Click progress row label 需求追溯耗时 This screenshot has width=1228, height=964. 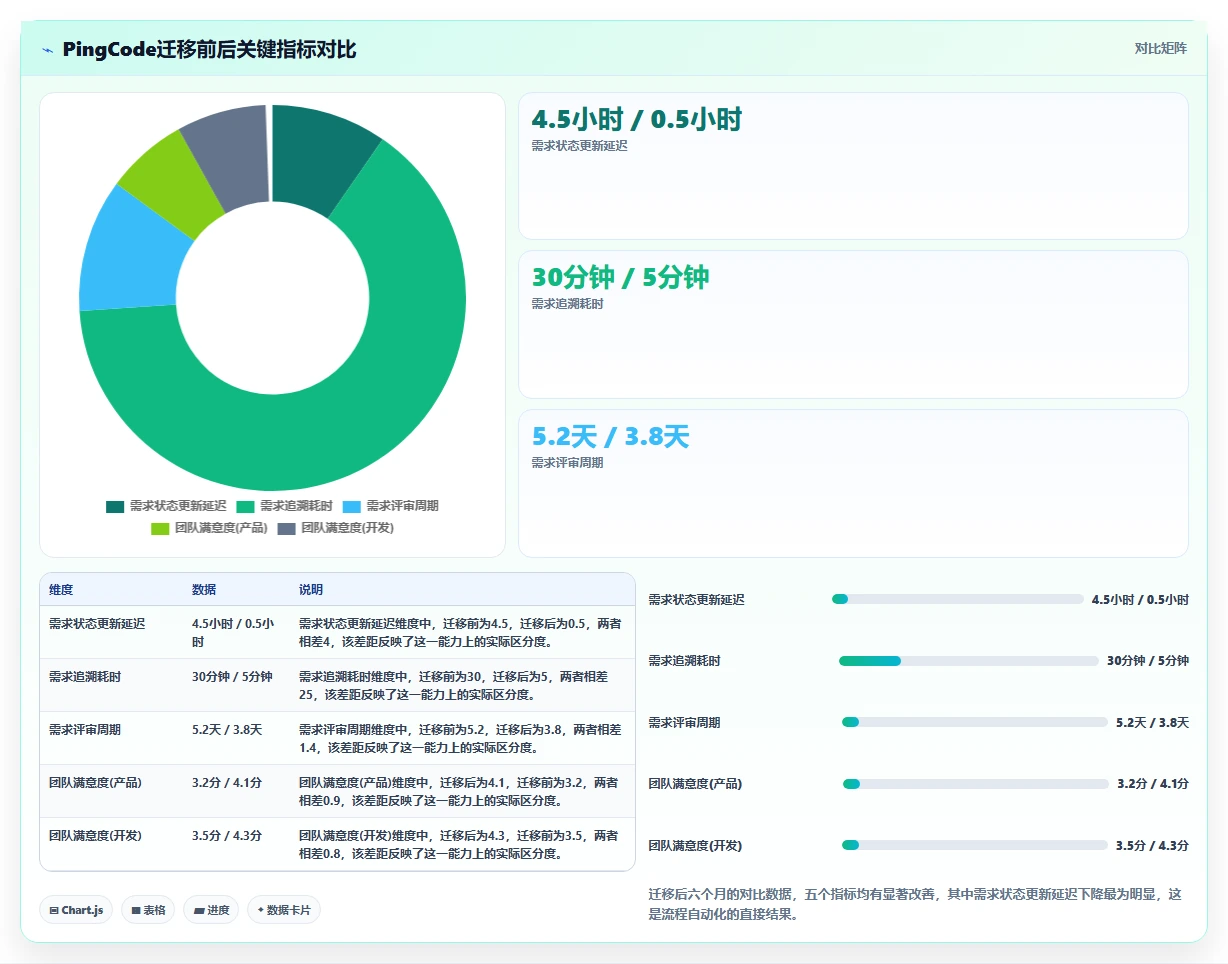click(x=684, y=661)
